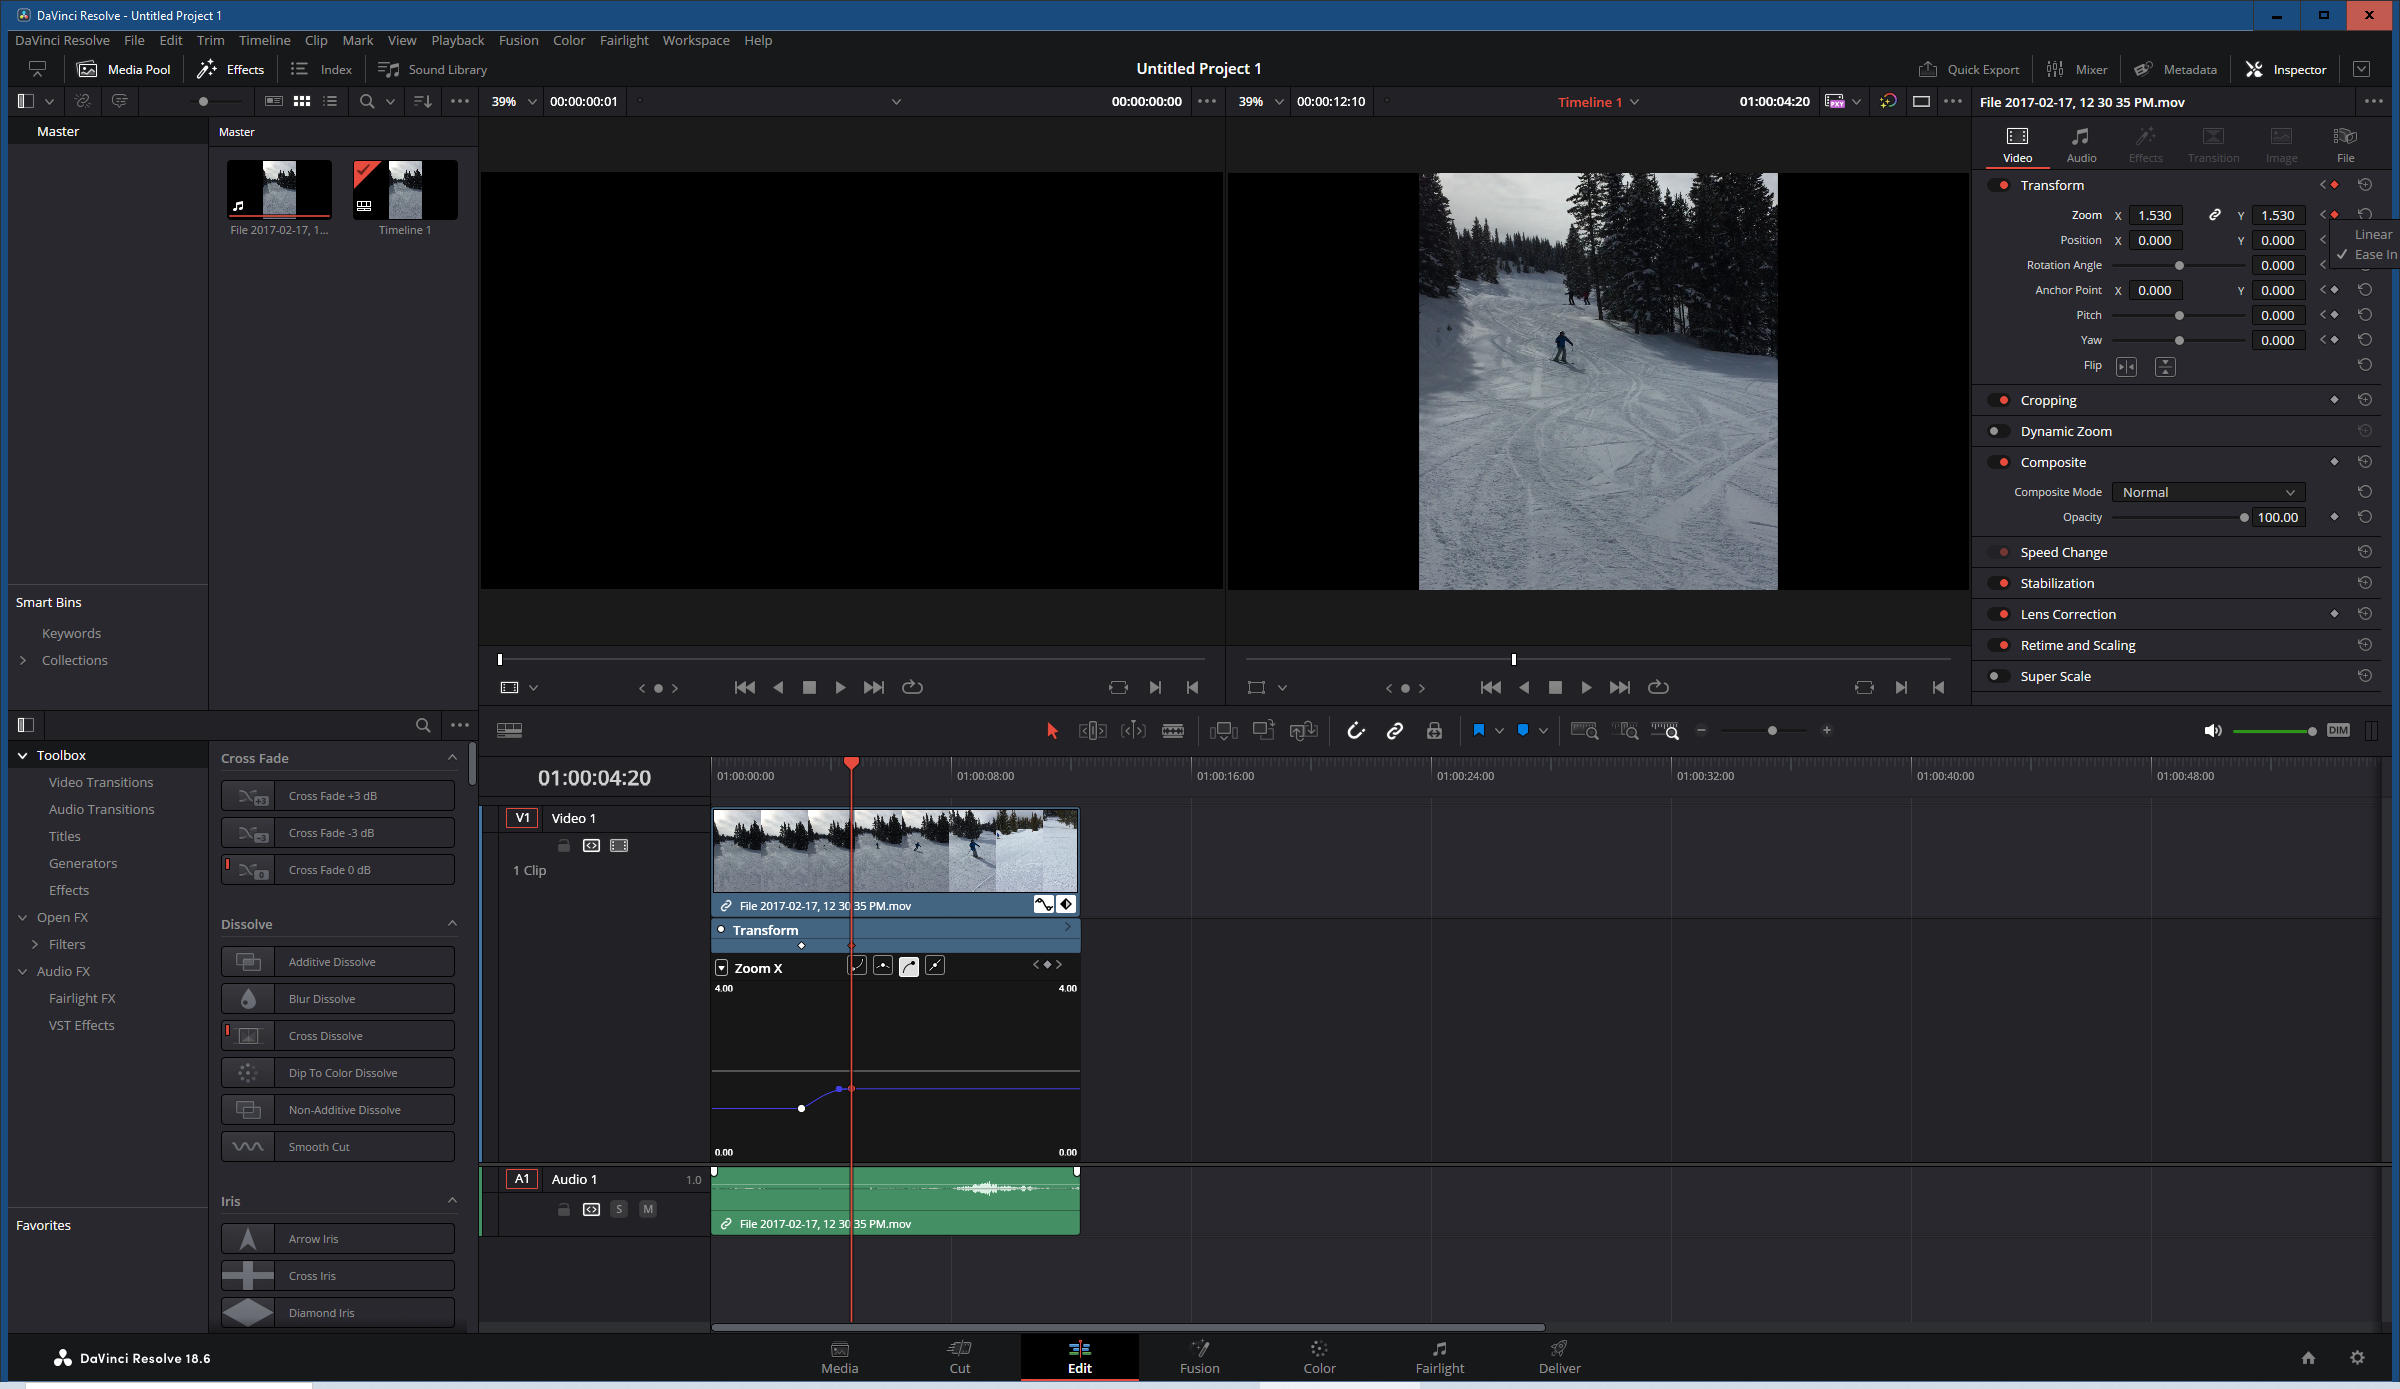This screenshot has height=1389, width=2400.
Task: Enable the Super Scale toggle
Action: (2000, 676)
